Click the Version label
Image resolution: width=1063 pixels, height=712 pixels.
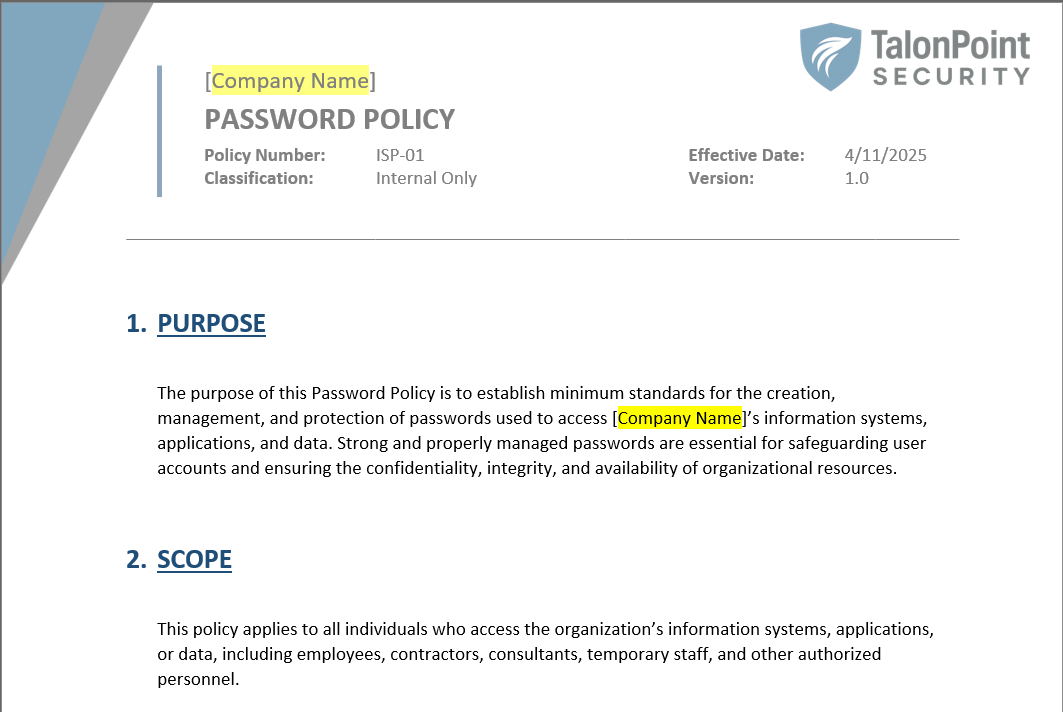tap(721, 178)
